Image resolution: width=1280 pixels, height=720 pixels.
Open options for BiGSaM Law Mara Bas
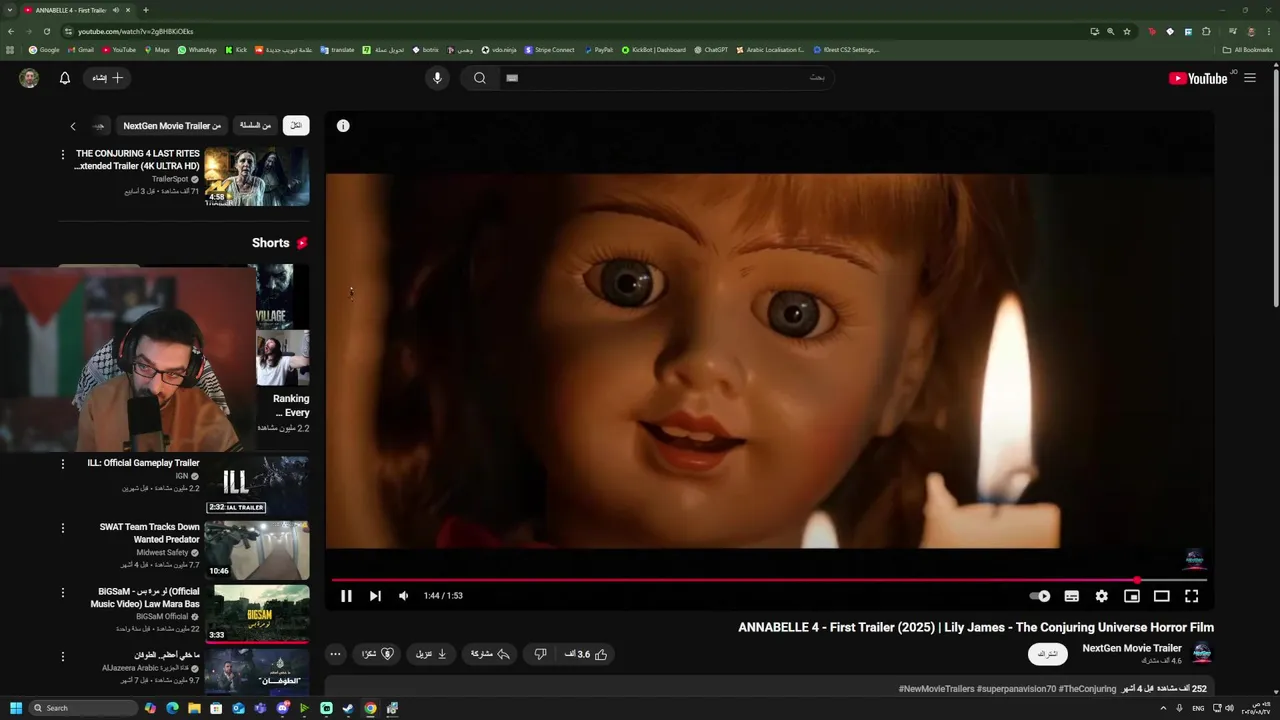click(x=63, y=592)
